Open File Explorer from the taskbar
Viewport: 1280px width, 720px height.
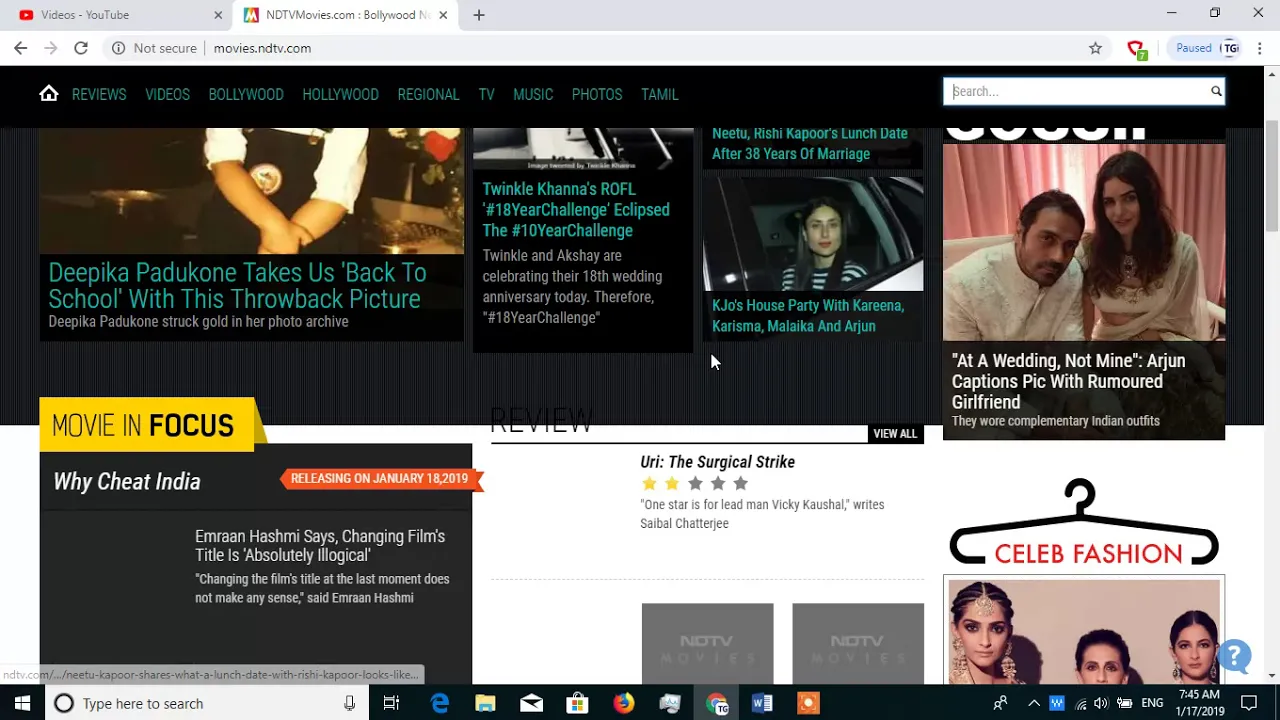click(x=485, y=703)
